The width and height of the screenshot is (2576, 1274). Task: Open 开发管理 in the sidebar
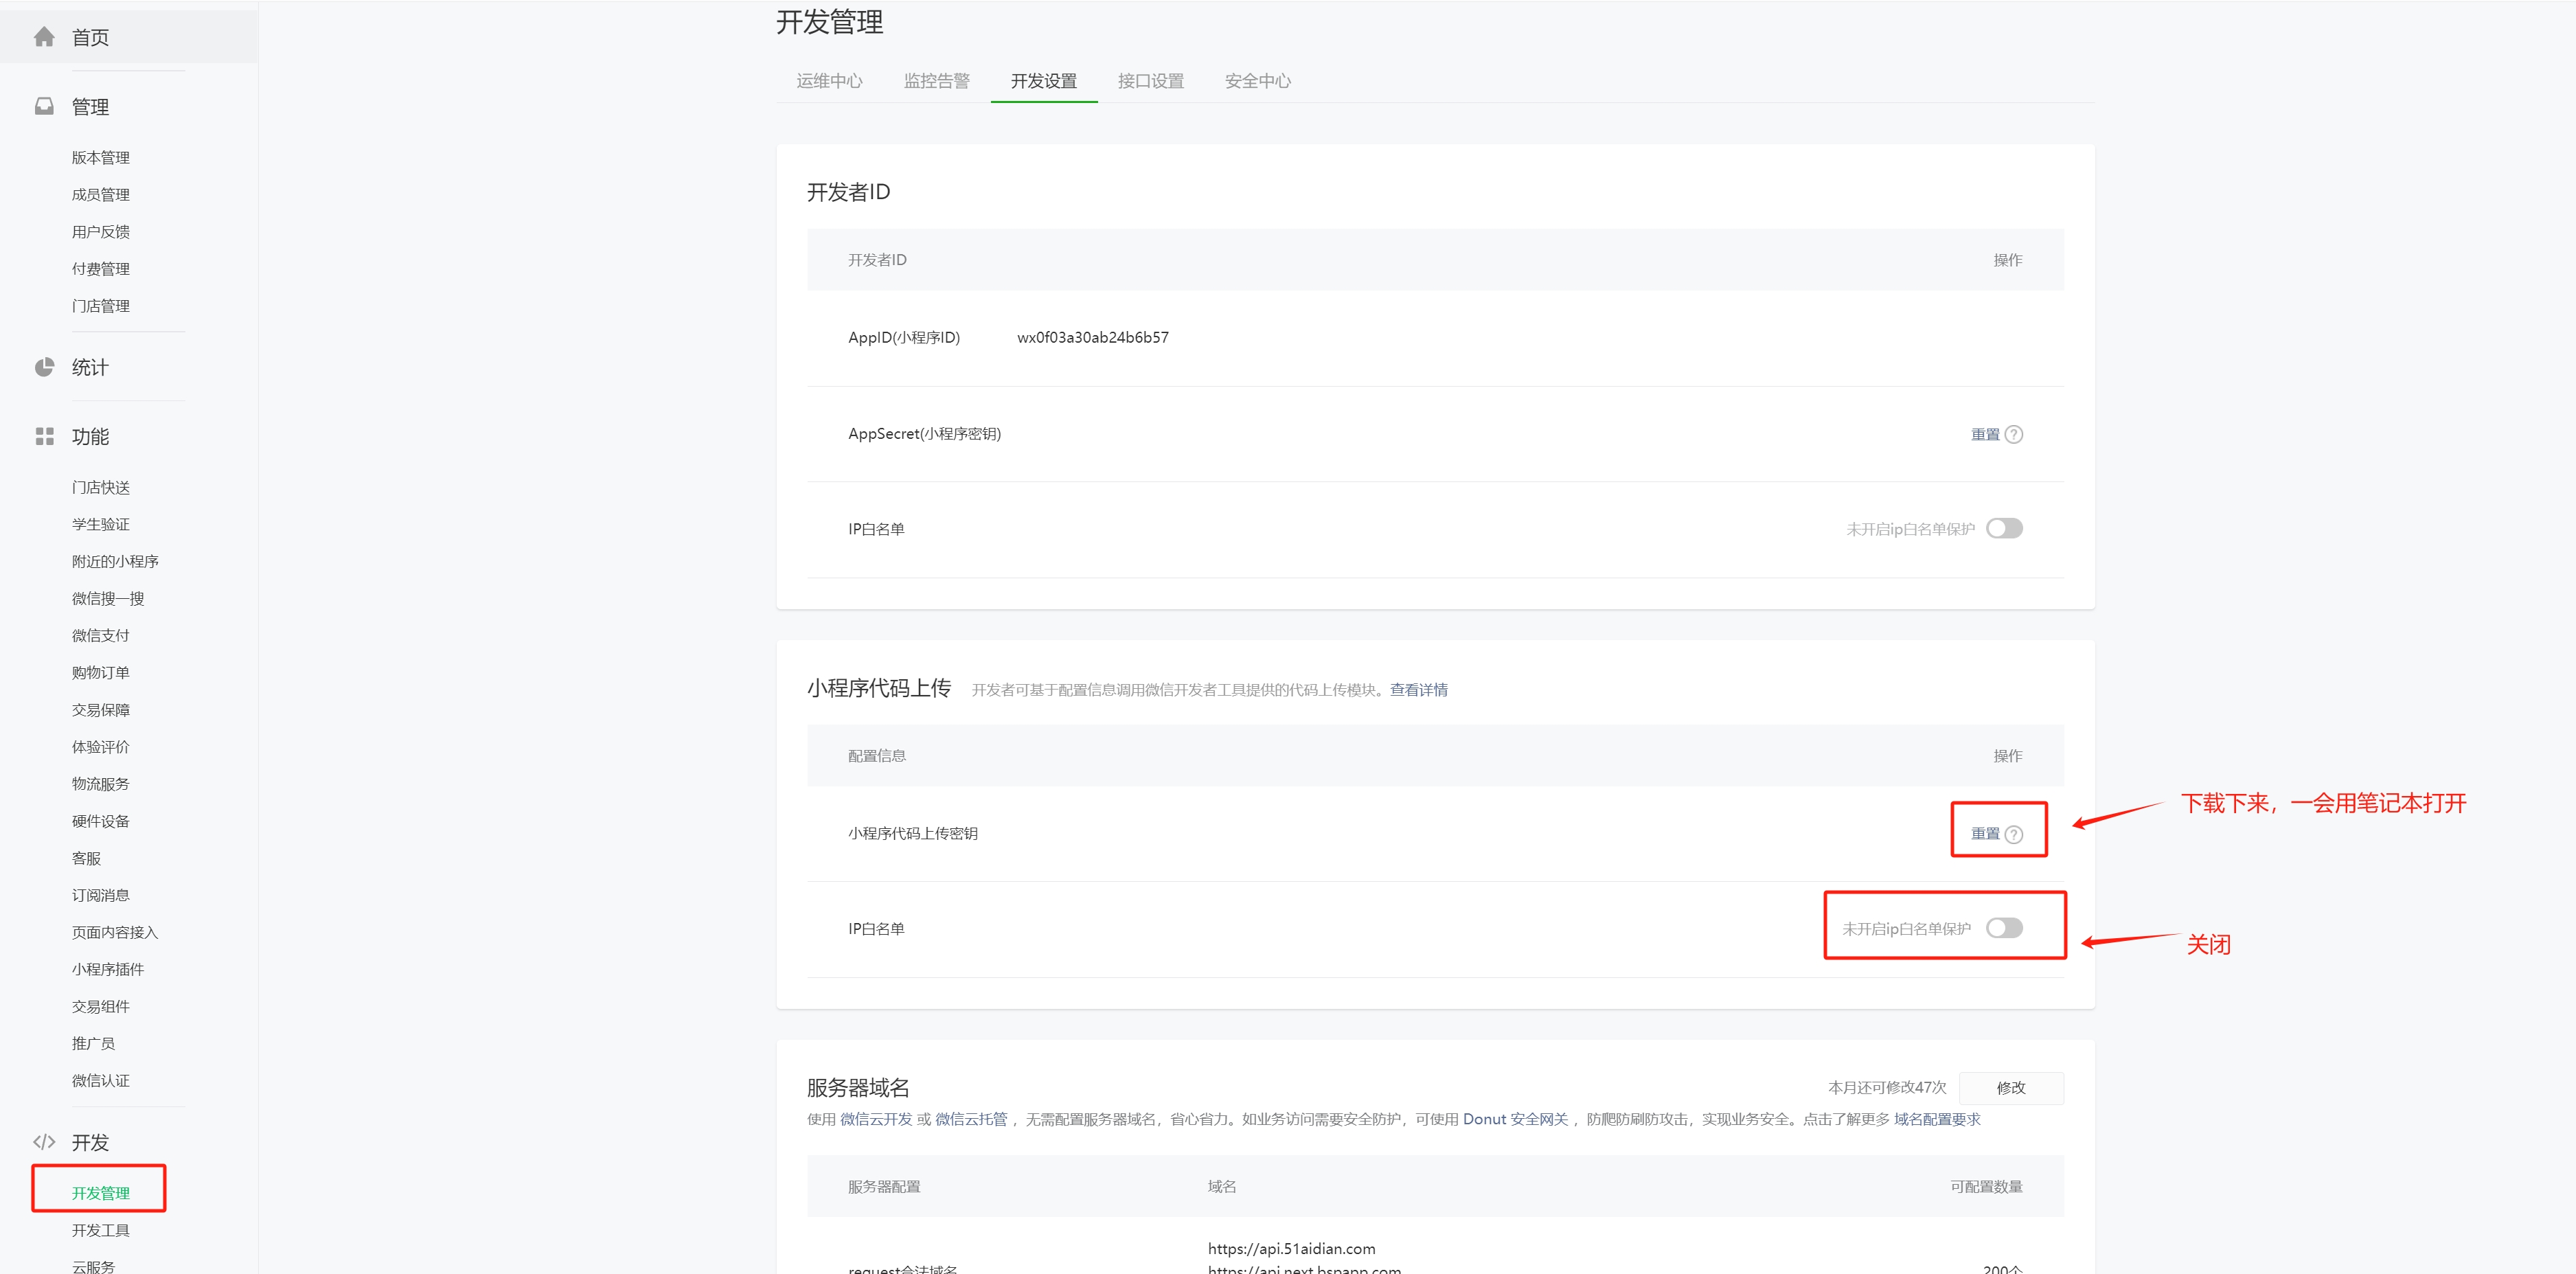100,1192
